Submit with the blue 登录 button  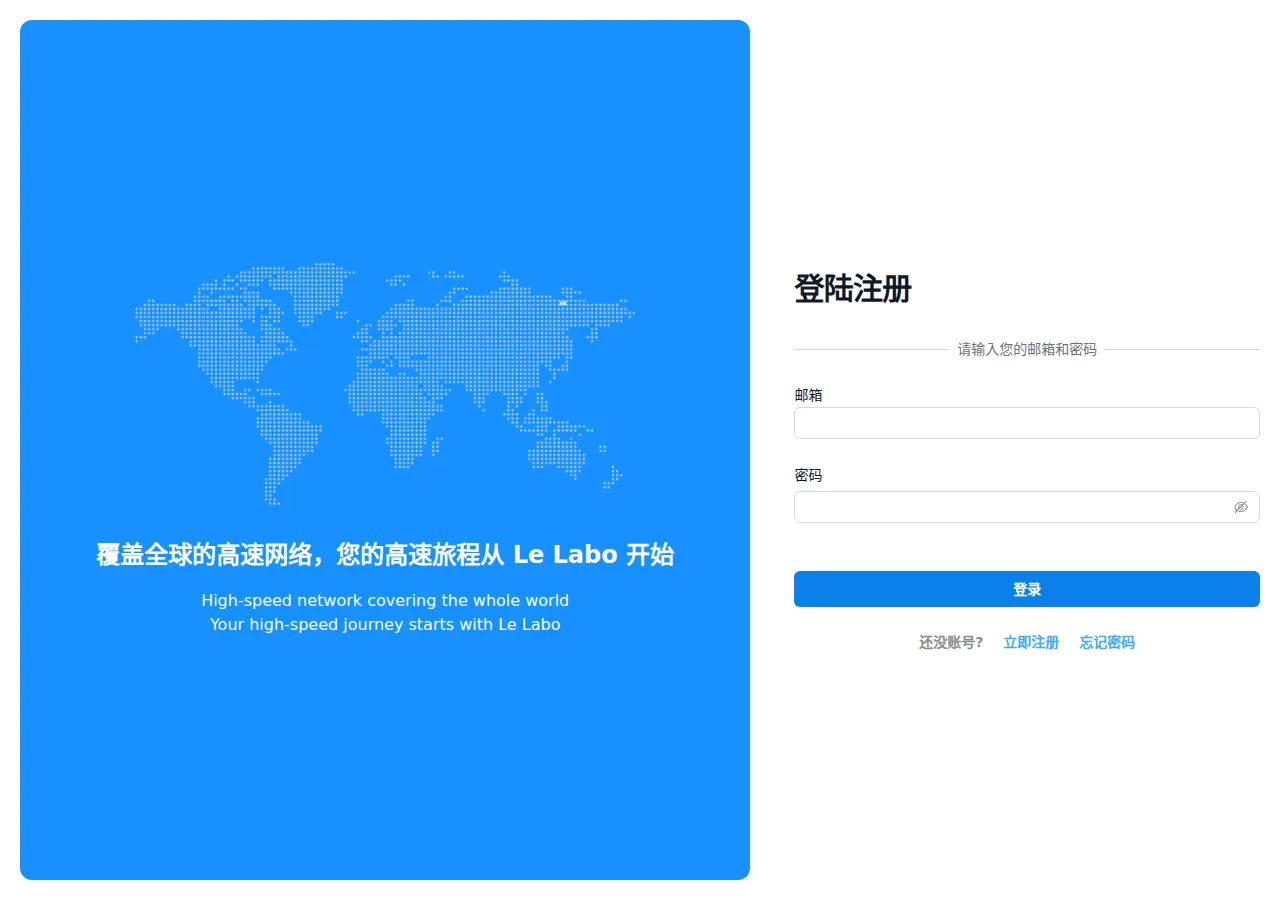[x=1026, y=589]
